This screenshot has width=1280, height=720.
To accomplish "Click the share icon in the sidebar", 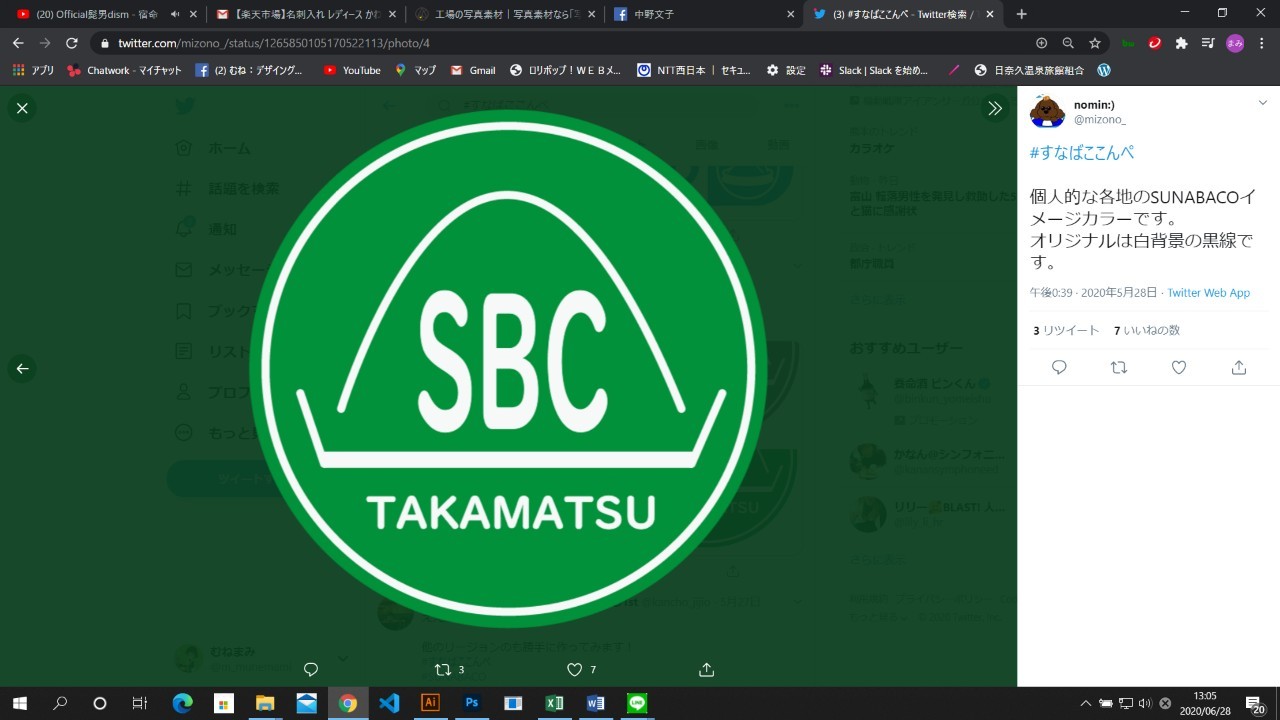I will pyautogui.click(x=1239, y=368).
